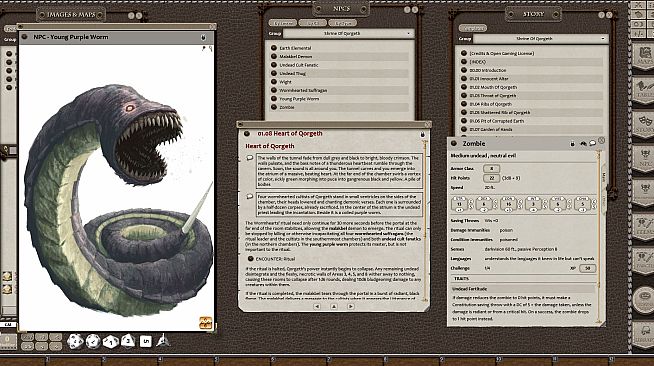Click the help button on the Story window

coord(601,15)
